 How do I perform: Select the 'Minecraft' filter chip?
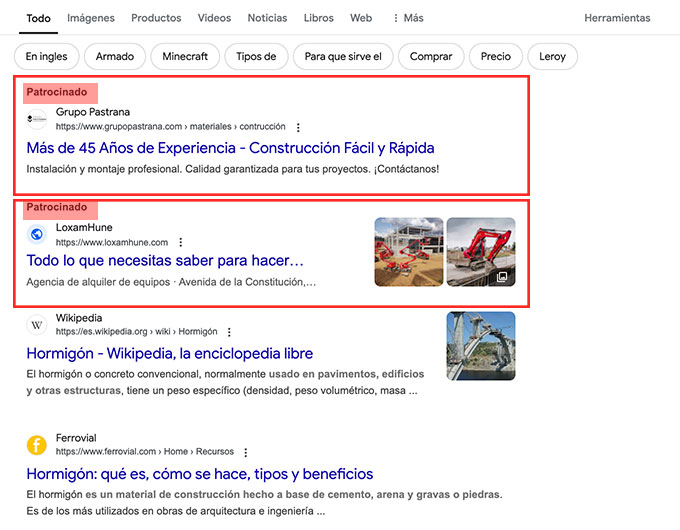pyautogui.click(x=185, y=56)
